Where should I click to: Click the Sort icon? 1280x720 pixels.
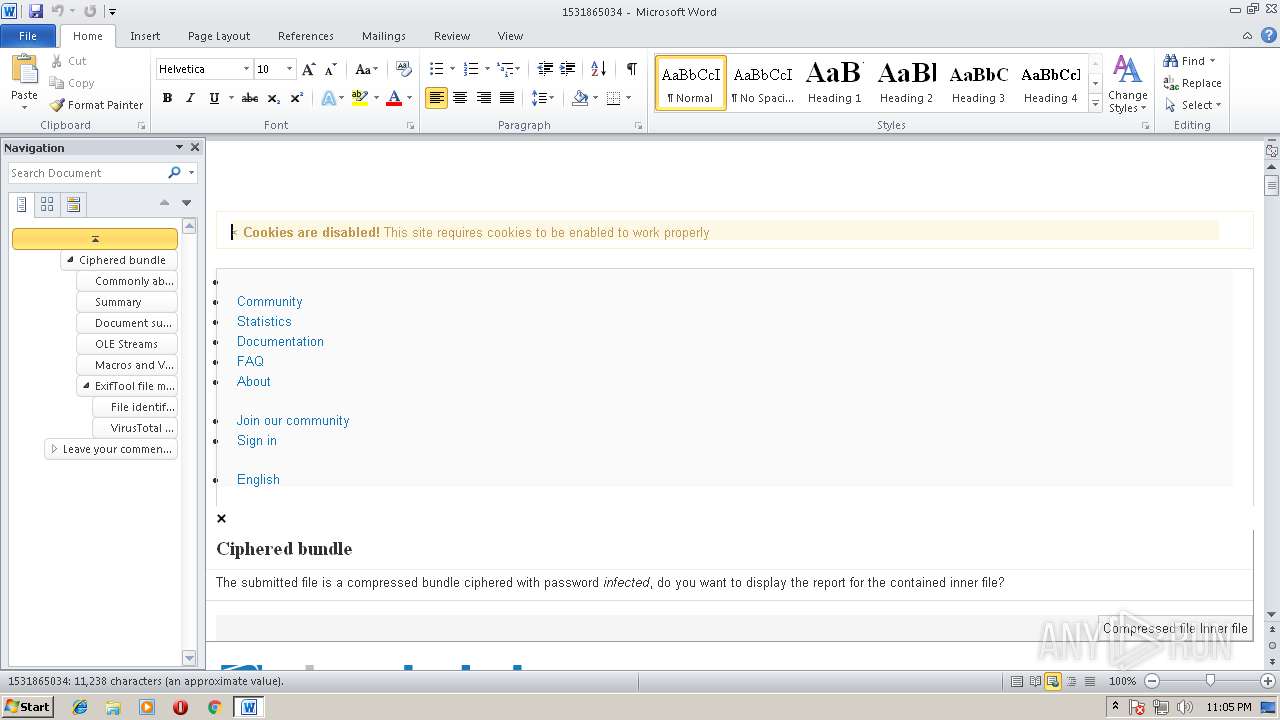click(x=598, y=69)
